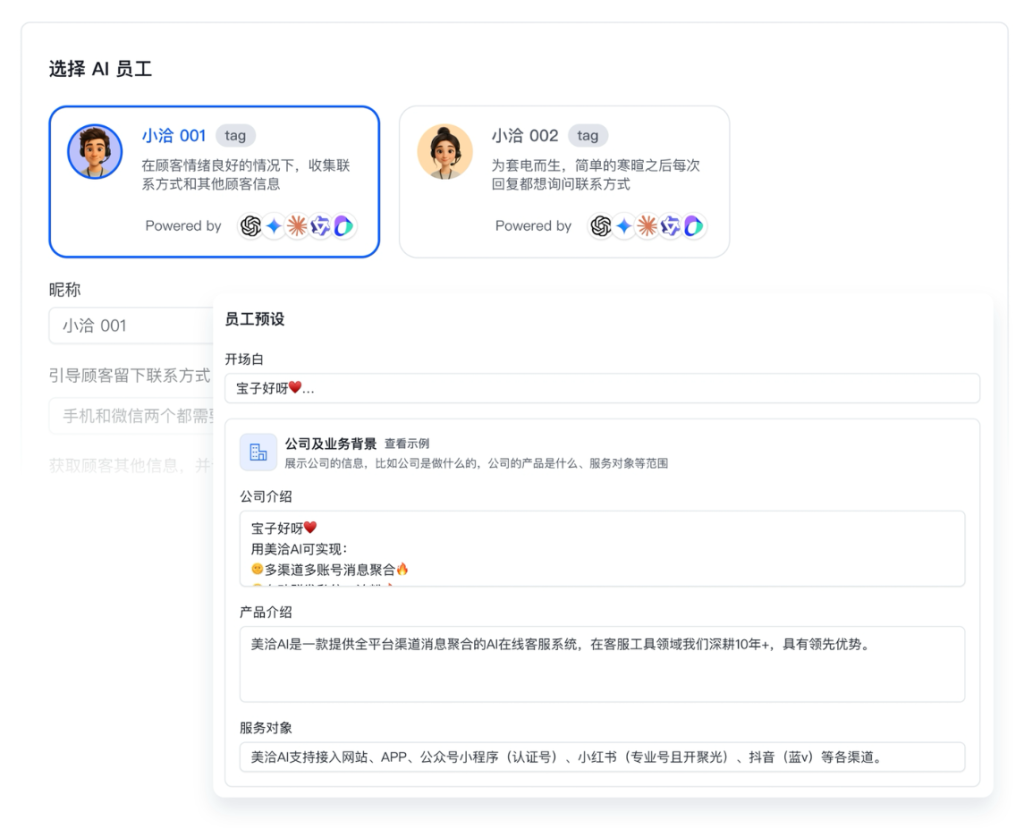
Task: Open 小洽 001's avatar picture
Action: pos(94,152)
